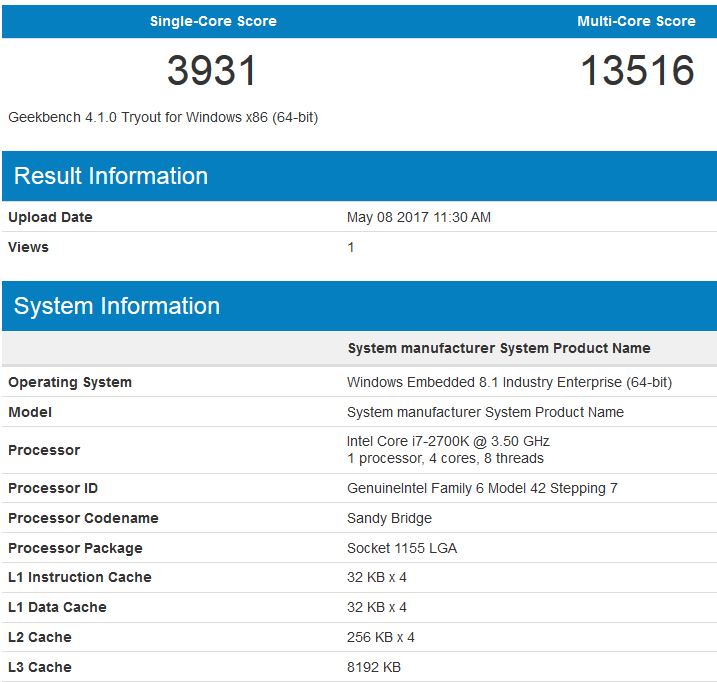This screenshot has height=682, width=717.
Task: Click the Model row label
Action: [30, 412]
